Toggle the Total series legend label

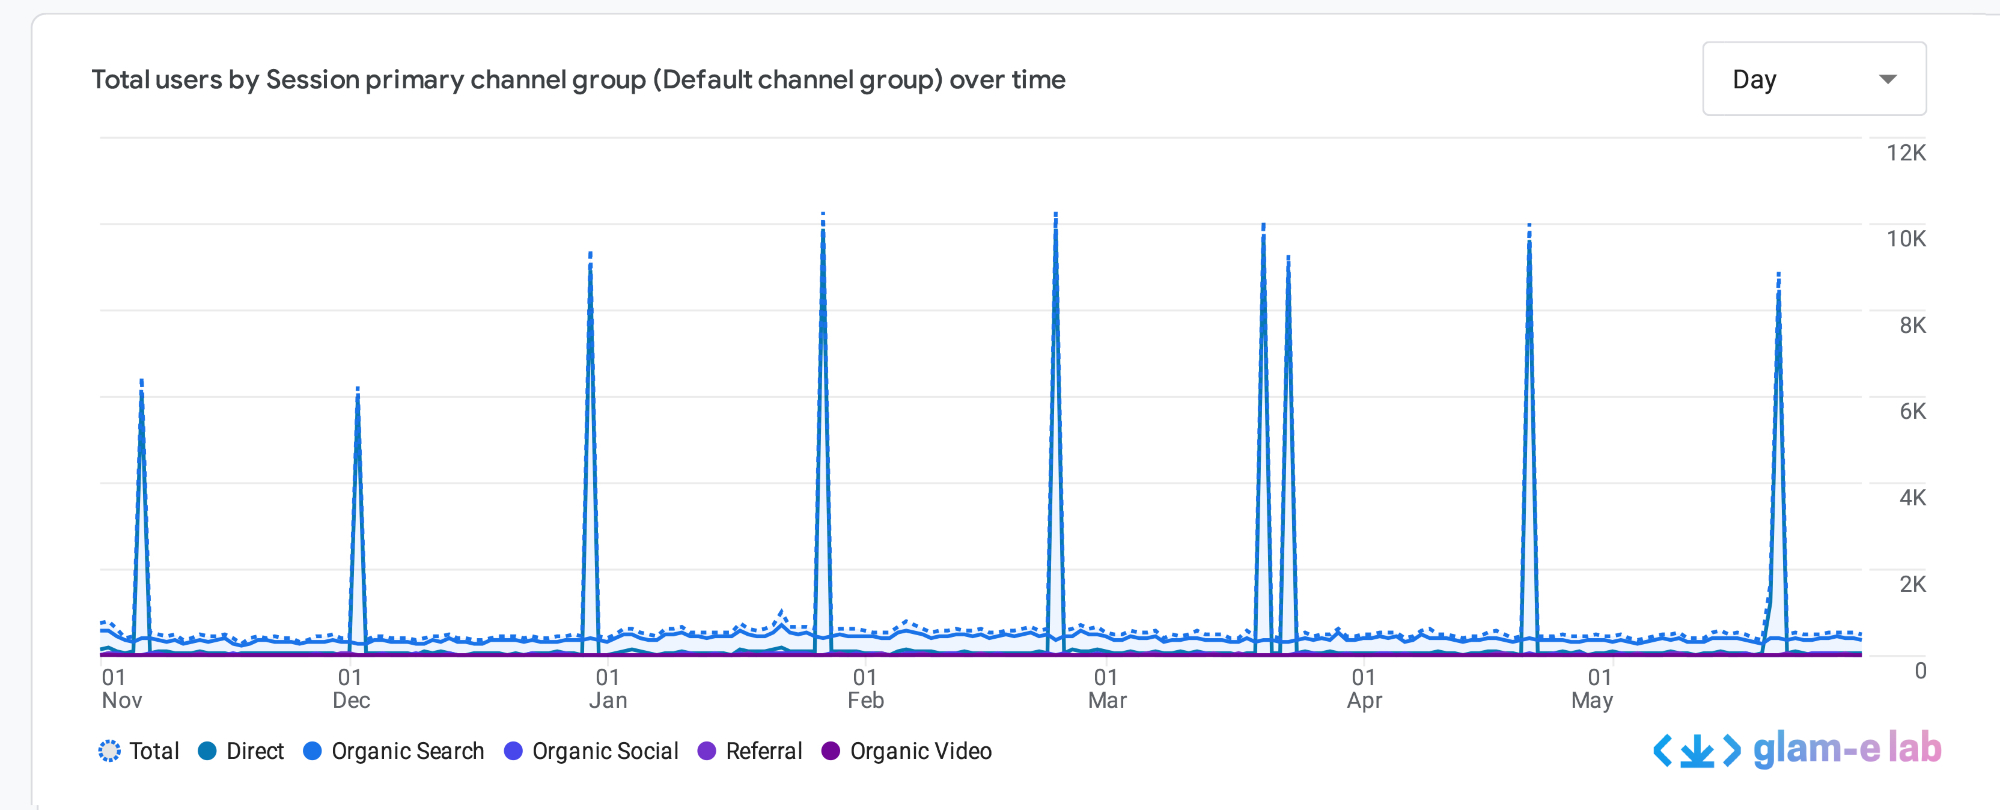[x=154, y=751]
